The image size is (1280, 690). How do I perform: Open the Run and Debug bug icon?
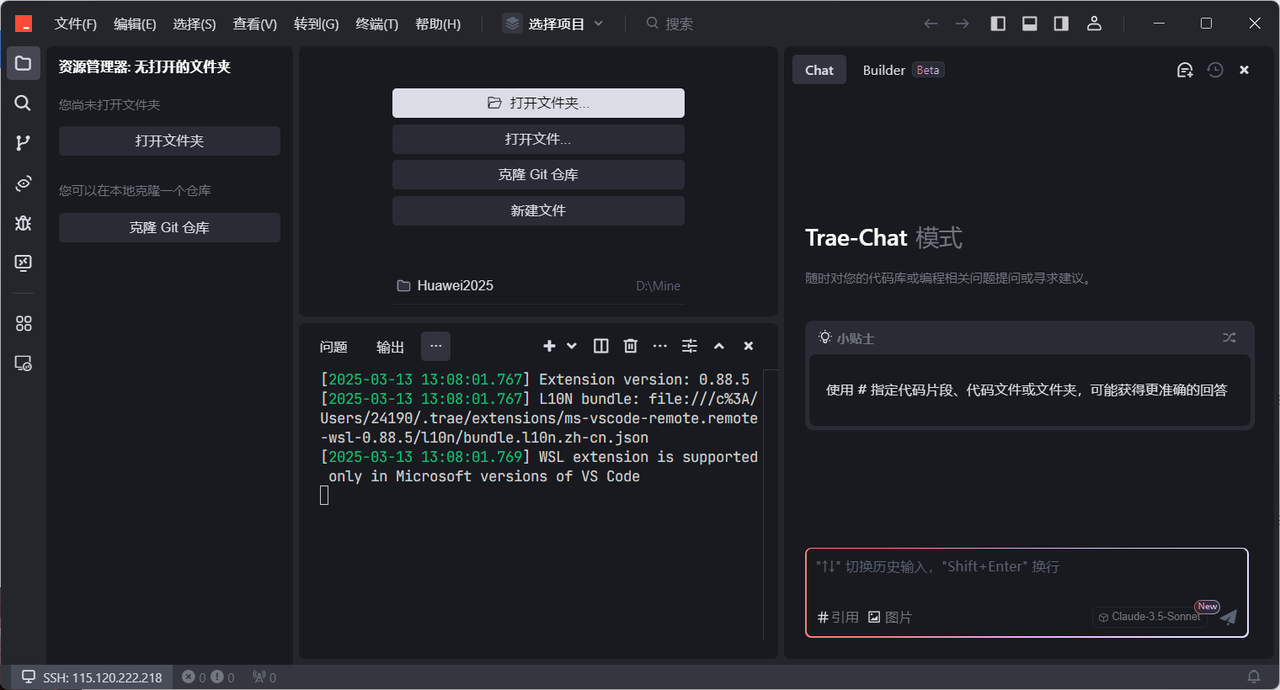[23, 223]
